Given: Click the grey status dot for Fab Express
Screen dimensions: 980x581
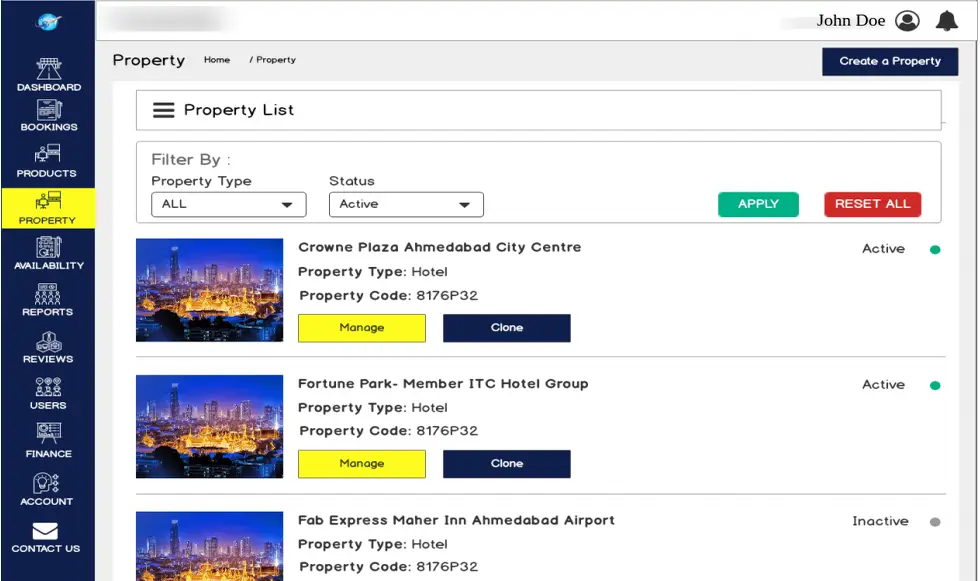Looking at the screenshot, I should click(x=935, y=522).
